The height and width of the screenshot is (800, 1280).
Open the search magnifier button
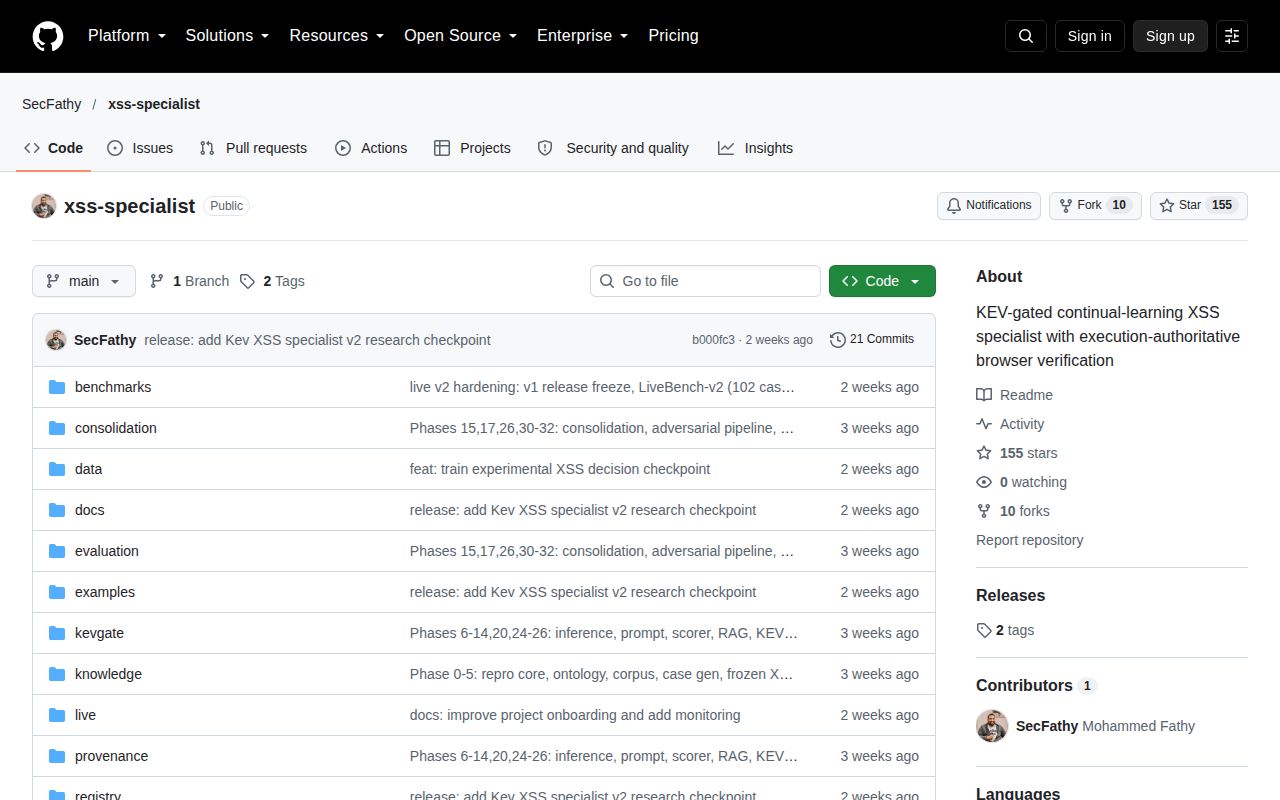[x=1026, y=36]
